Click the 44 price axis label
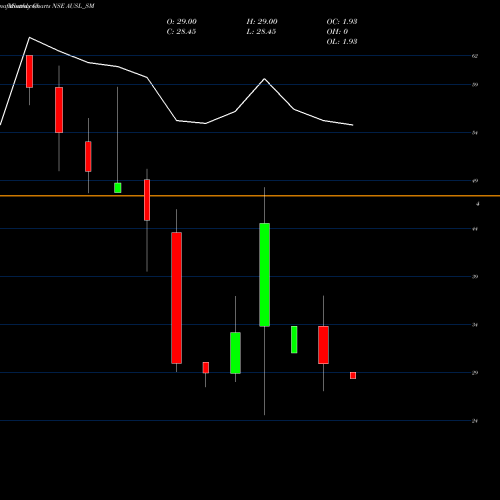 475,229
